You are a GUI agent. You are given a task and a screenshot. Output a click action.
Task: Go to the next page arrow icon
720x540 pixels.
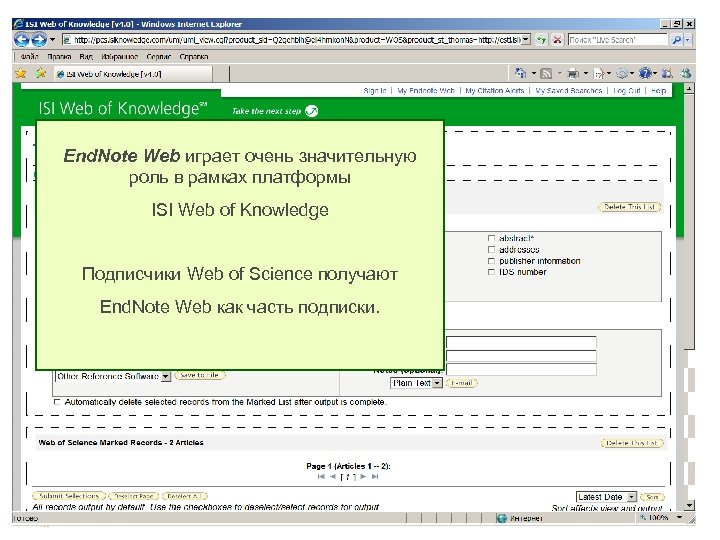363,477
